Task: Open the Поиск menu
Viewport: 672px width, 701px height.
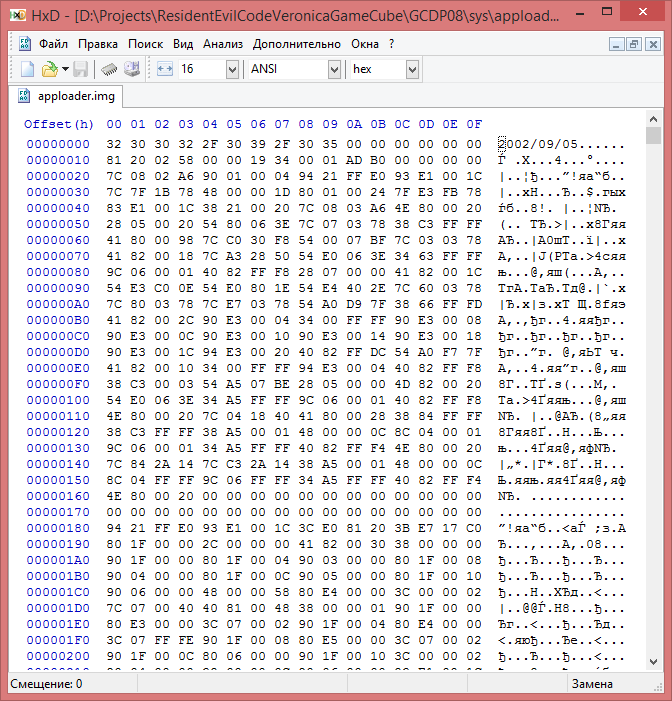Action: pyautogui.click(x=145, y=44)
